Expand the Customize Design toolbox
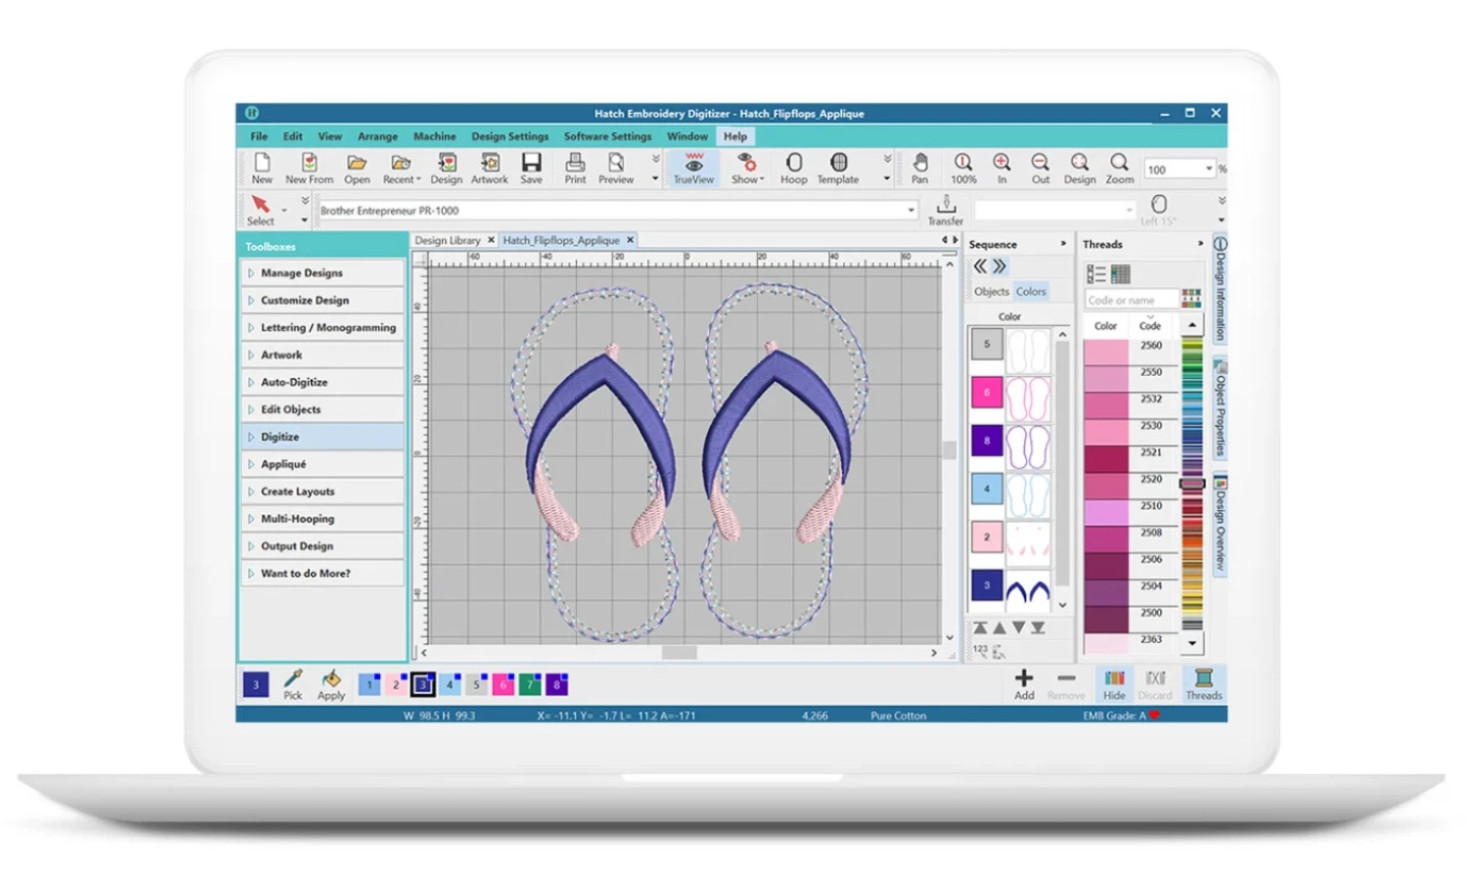 (322, 300)
